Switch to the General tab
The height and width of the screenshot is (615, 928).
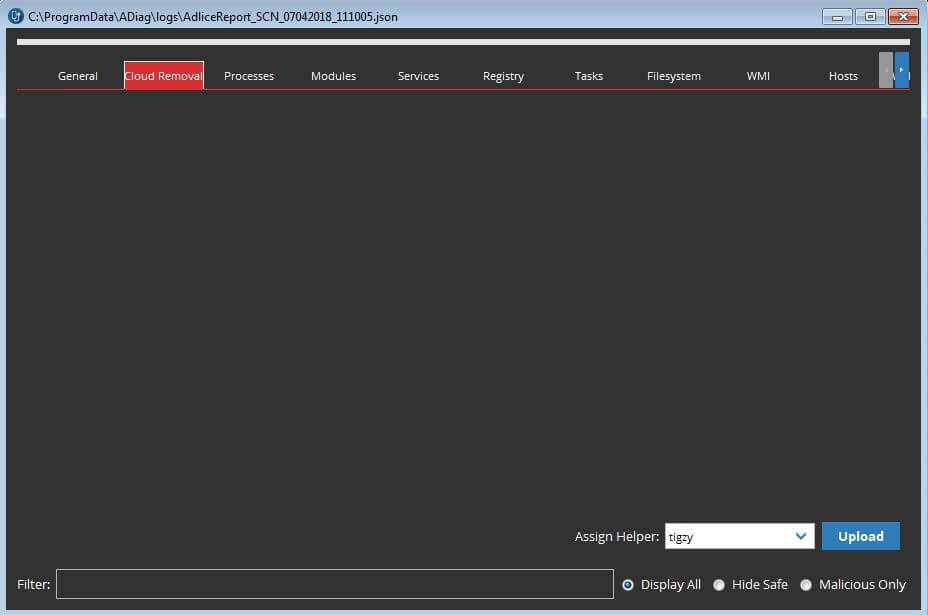point(78,76)
